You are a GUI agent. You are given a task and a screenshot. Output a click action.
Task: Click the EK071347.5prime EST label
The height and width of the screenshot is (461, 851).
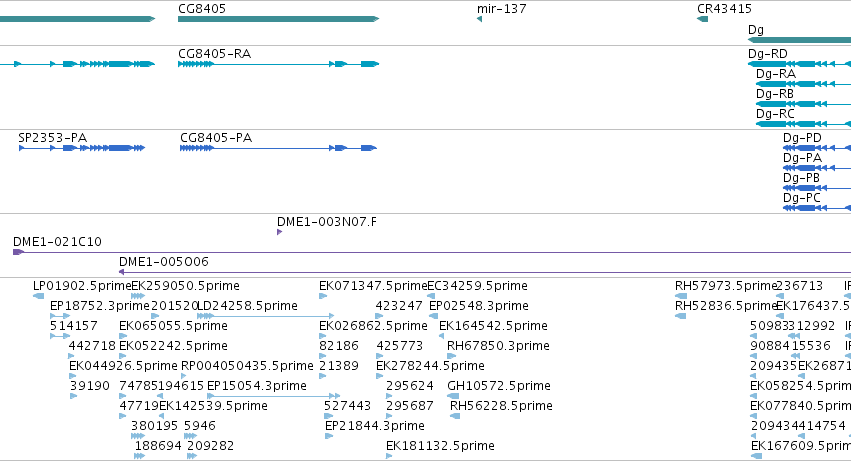coord(373,286)
